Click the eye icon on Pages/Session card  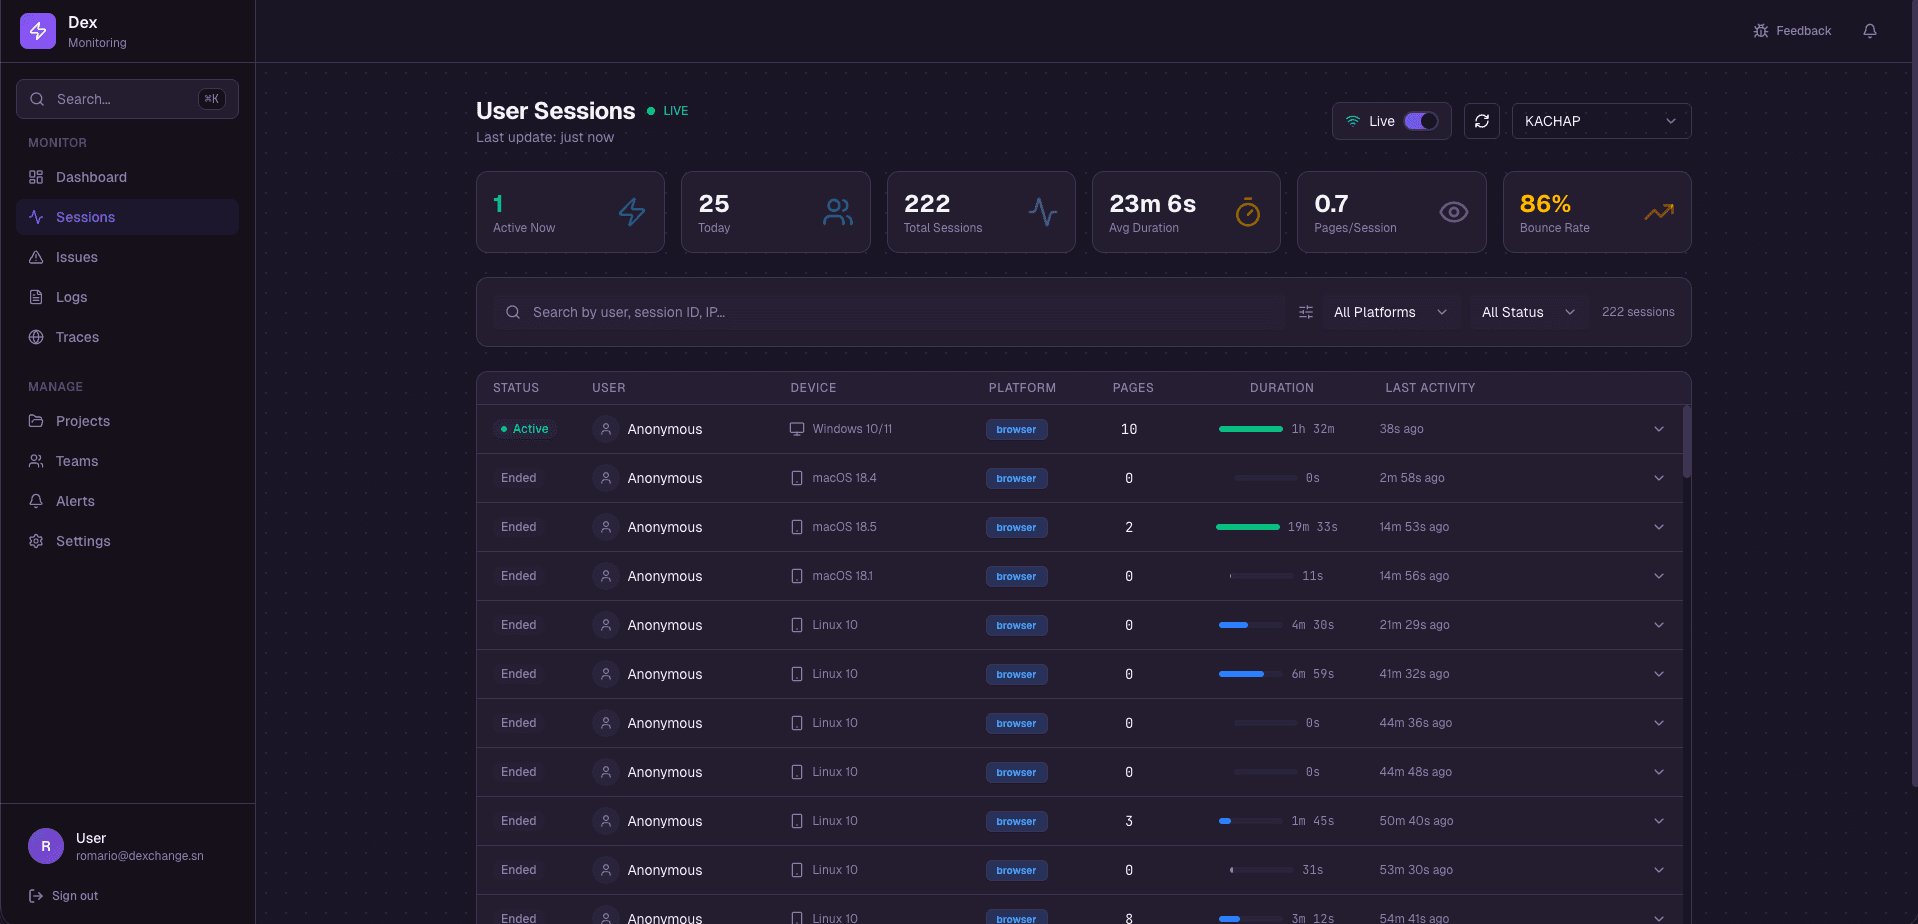(1453, 212)
